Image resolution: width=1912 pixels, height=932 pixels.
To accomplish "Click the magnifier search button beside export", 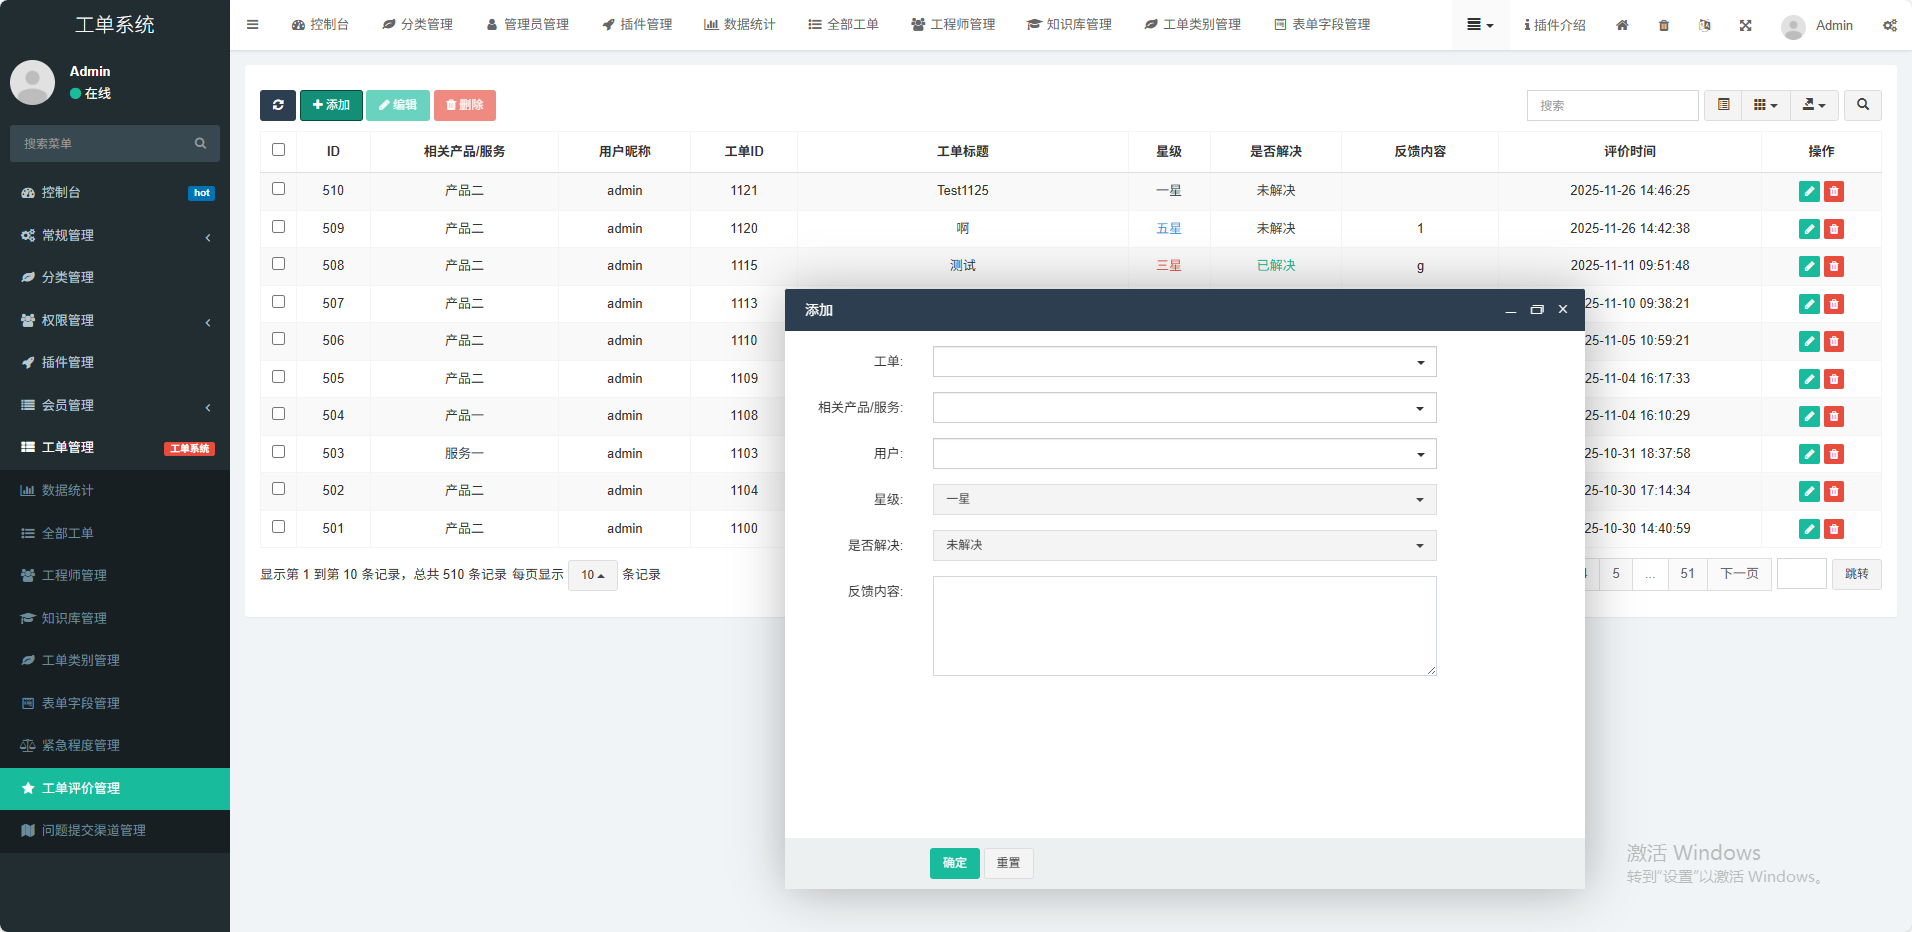I will tap(1862, 105).
